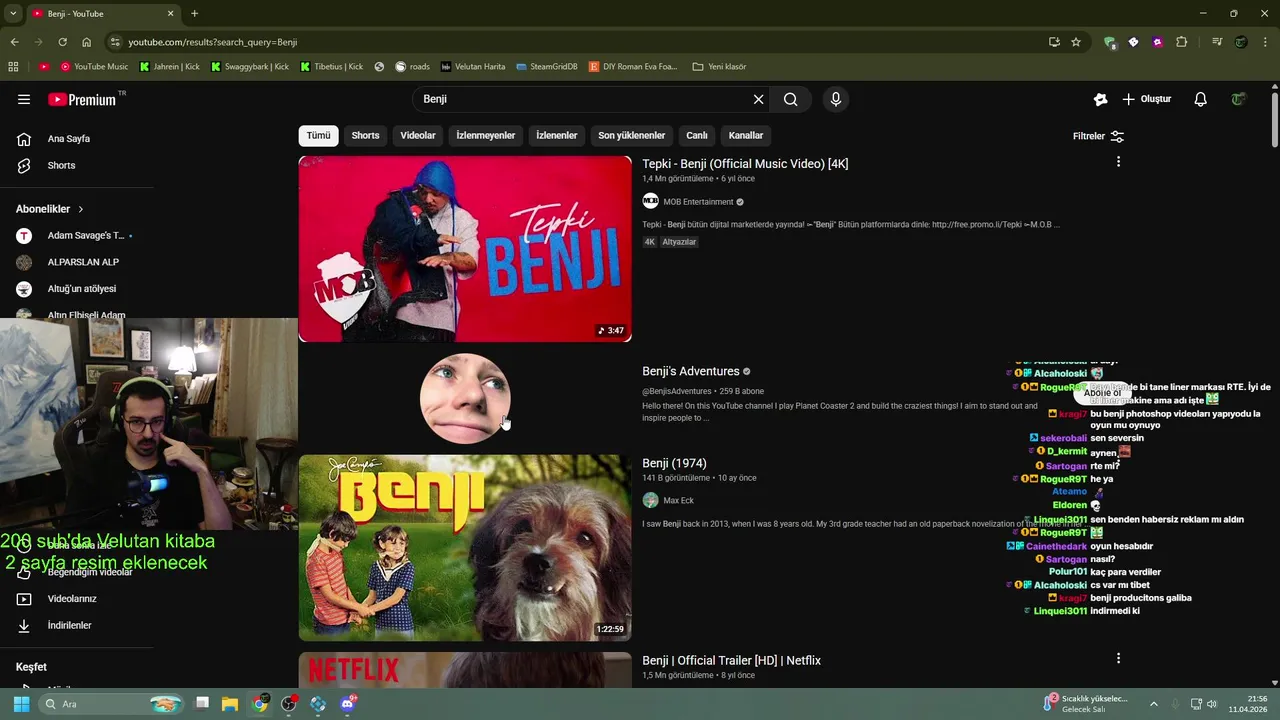This screenshot has height=720, width=1280.
Task: Open the Yeni klasör bookmark folder
Action: (719, 67)
